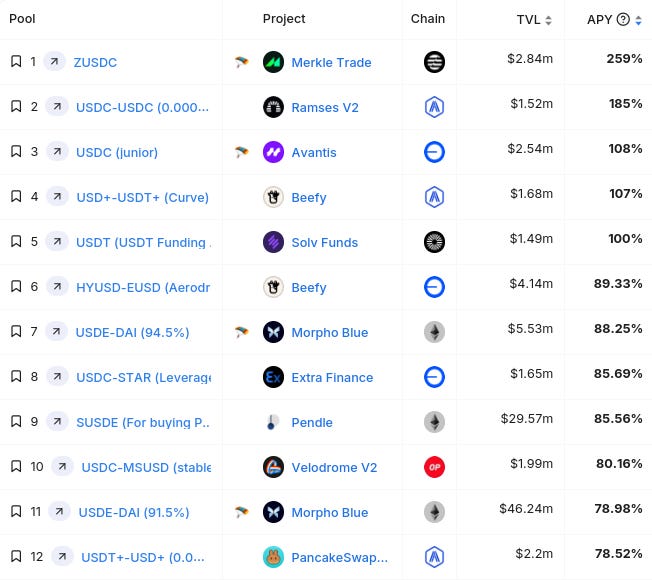The width and height of the screenshot is (652, 580).
Task: Bookmark the USDE-DAI (94.5%) pool
Action: click(16, 331)
